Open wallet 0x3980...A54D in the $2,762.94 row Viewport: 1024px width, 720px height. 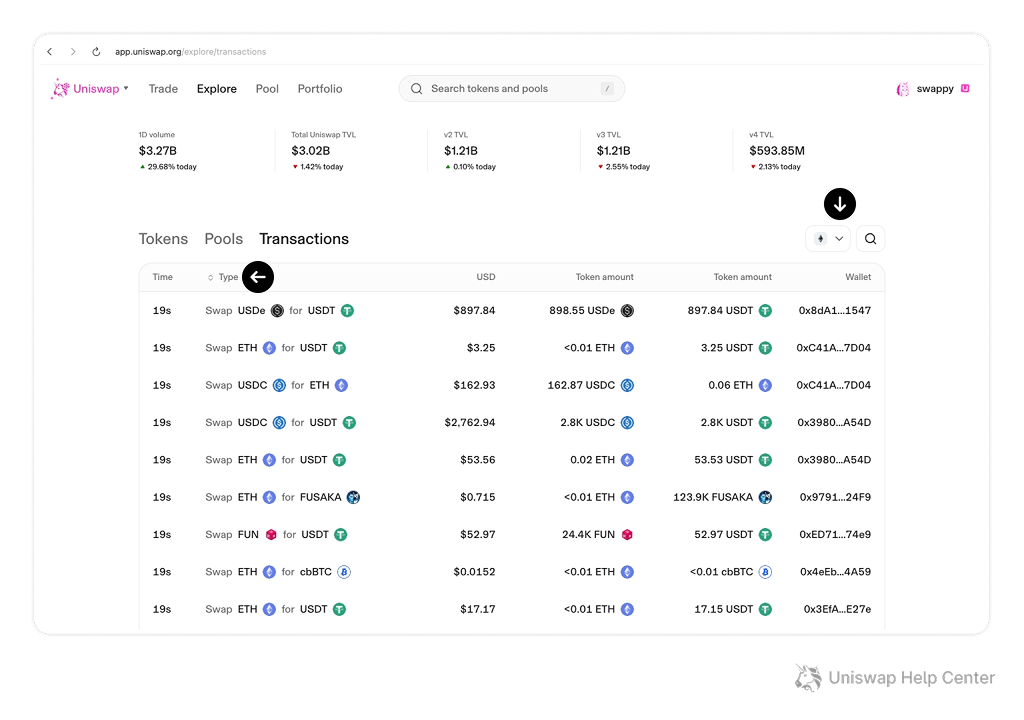tap(834, 423)
